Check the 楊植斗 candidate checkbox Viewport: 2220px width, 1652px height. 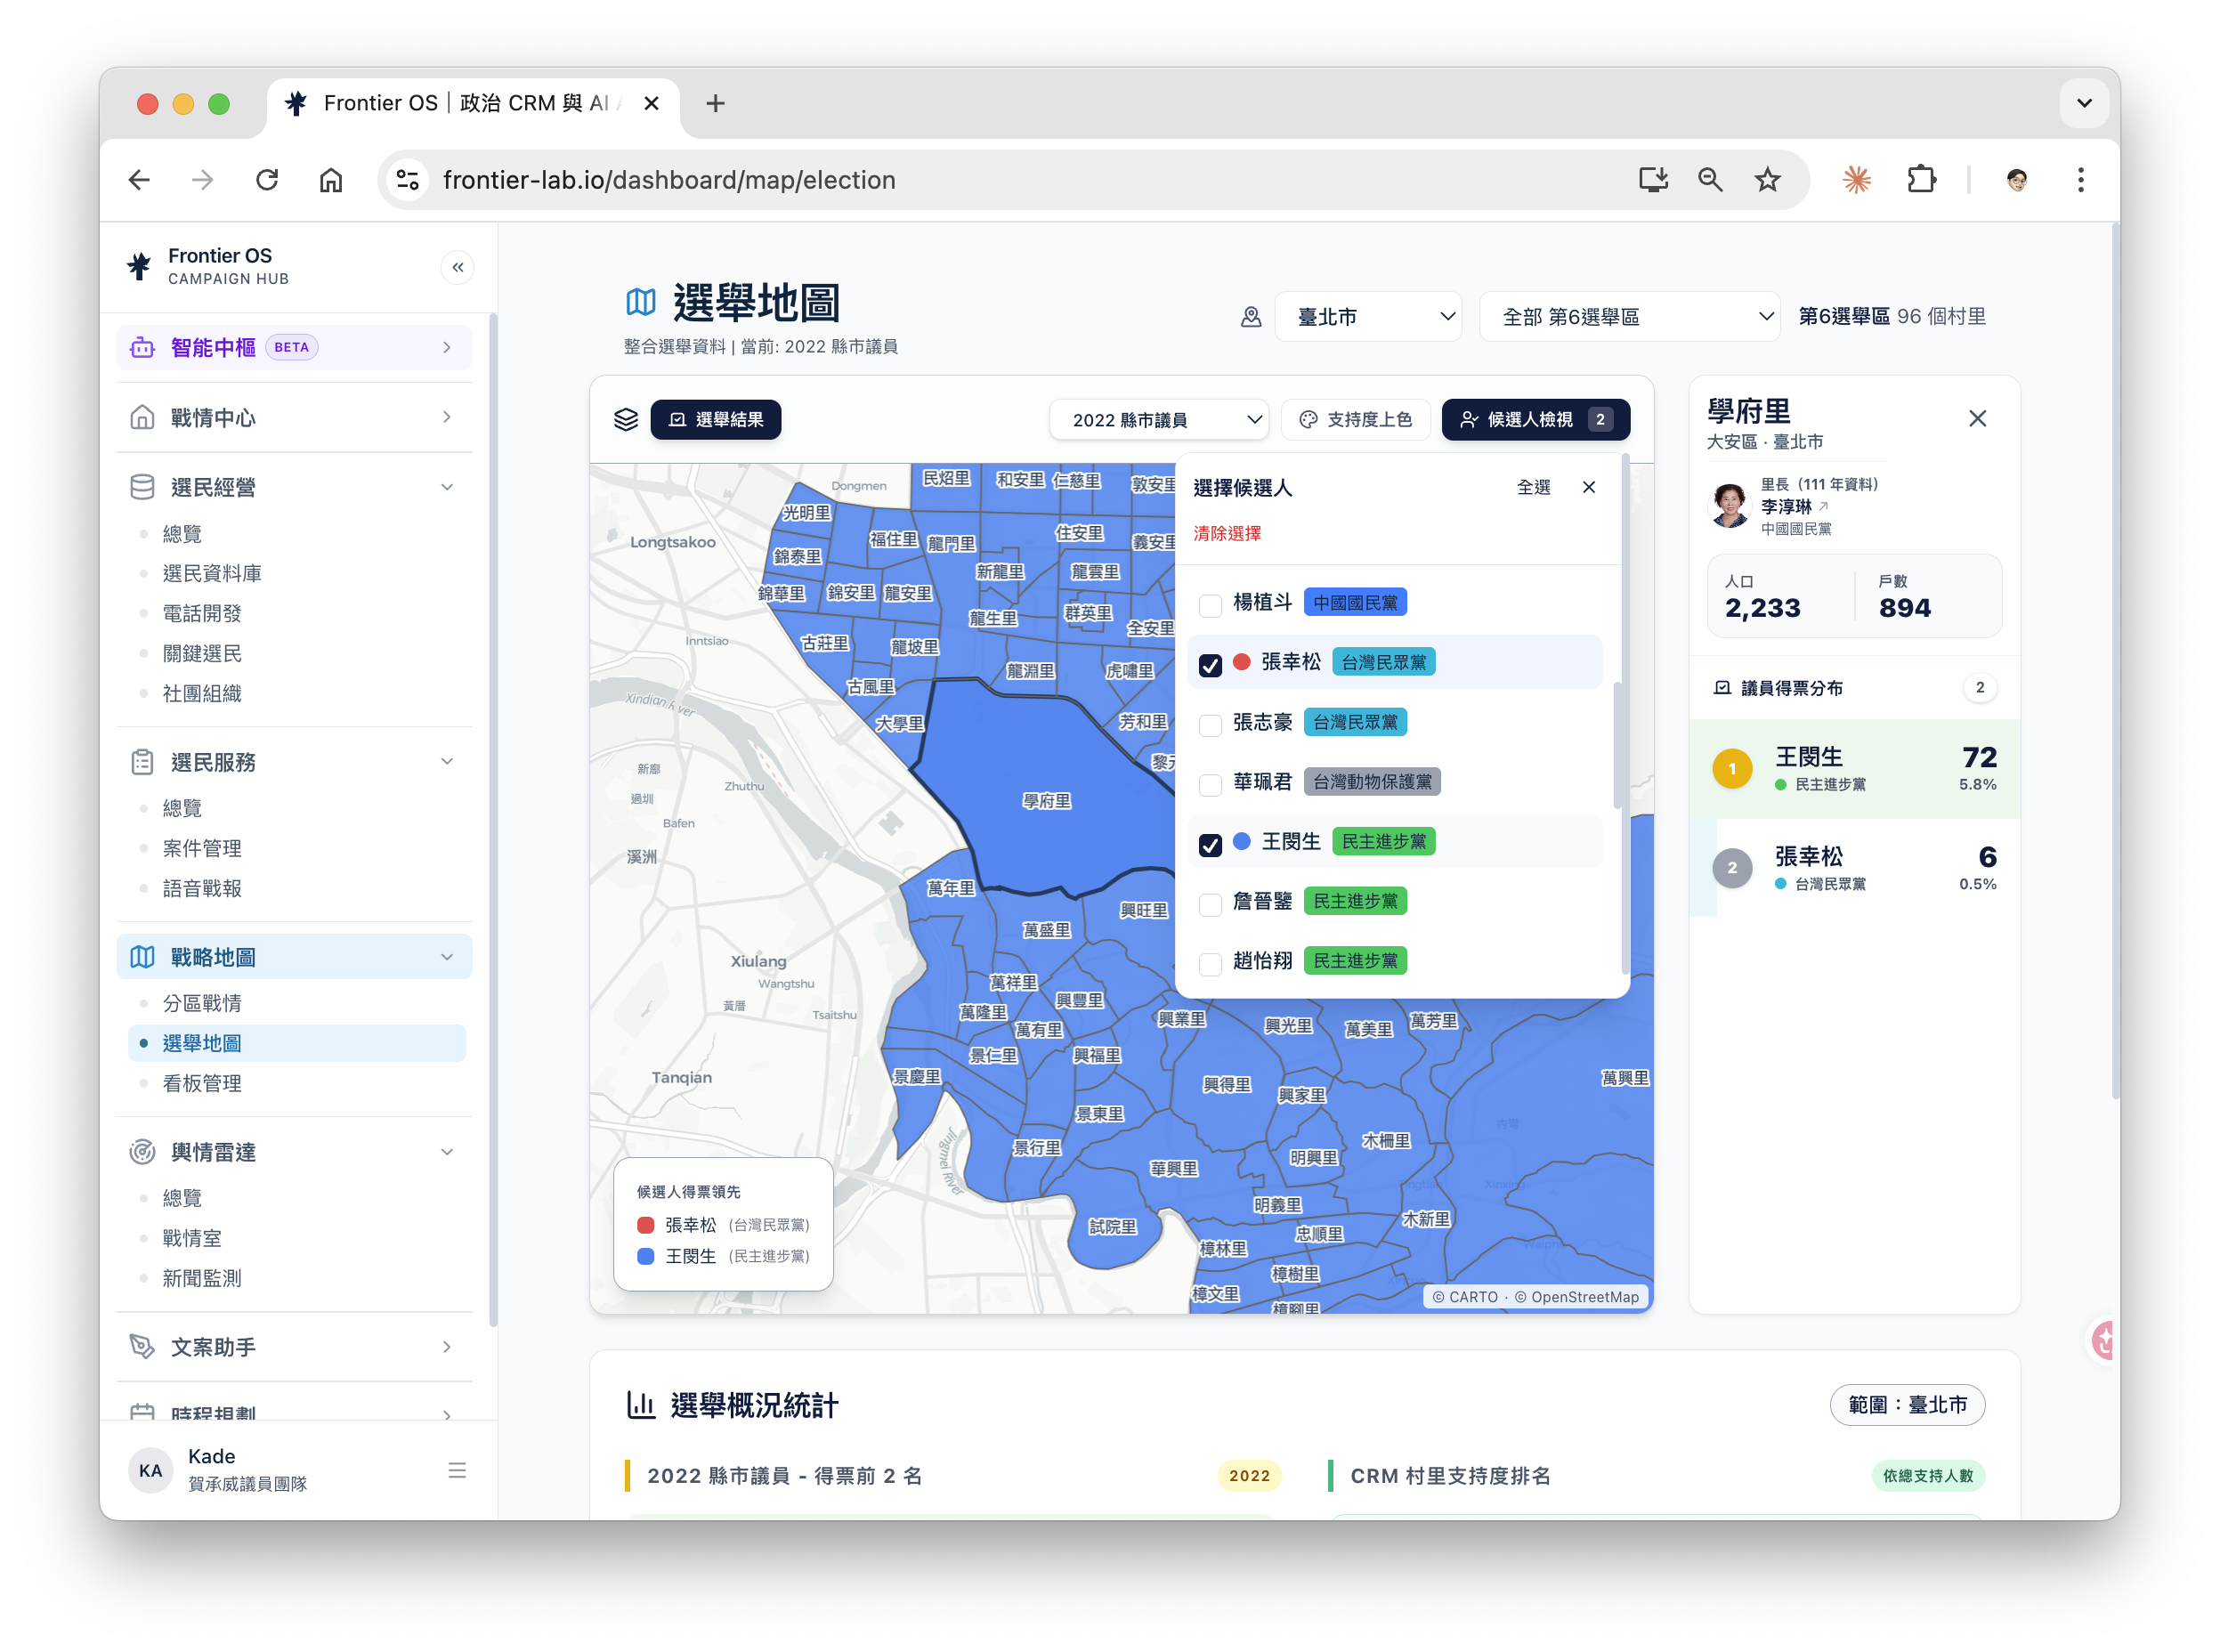coord(1210,604)
